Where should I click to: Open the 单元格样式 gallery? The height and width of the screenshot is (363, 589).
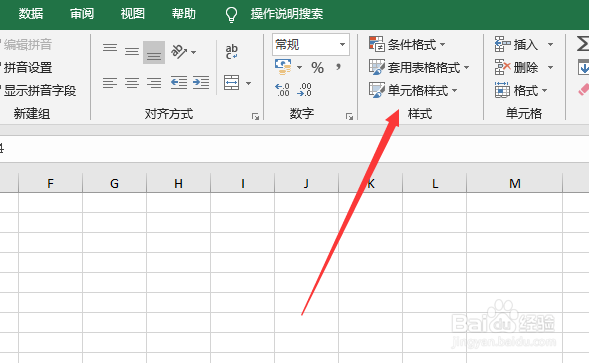click(x=413, y=91)
